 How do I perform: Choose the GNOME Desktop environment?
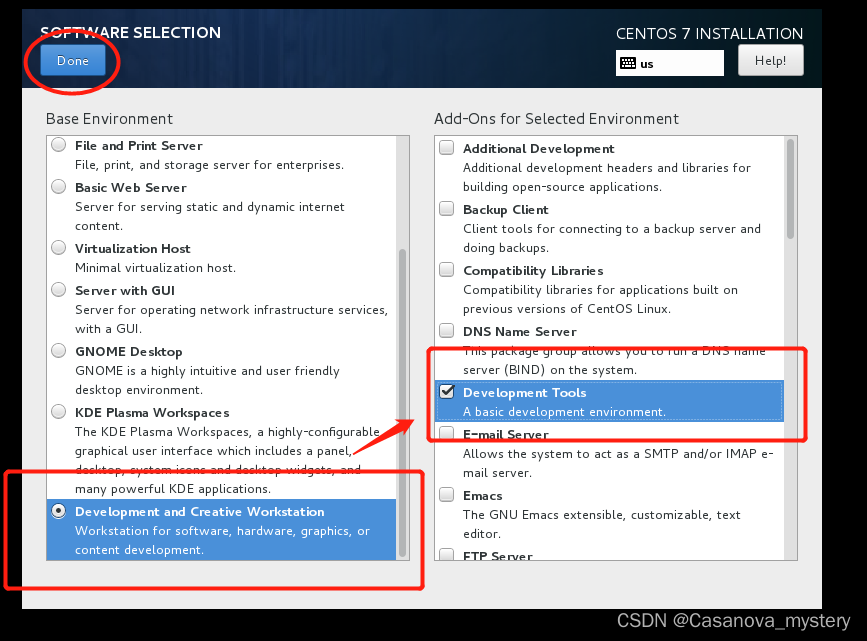pyautogui.click(x=58, y=350)
